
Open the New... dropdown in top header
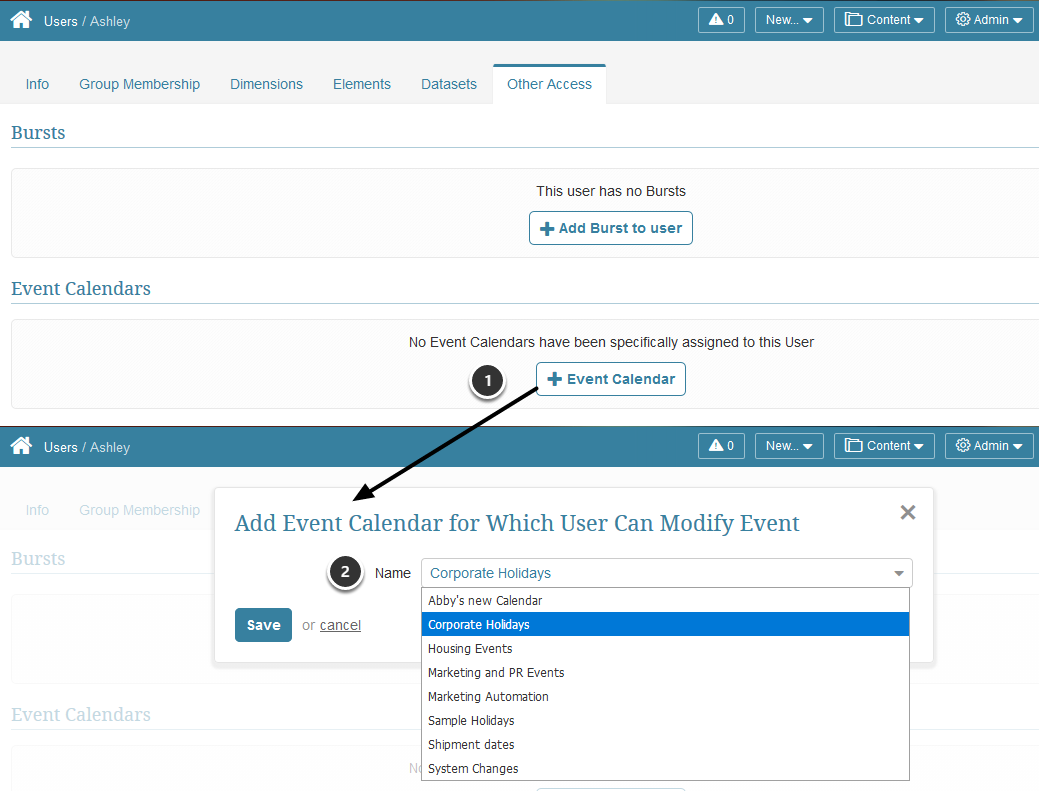click(789, 20)
